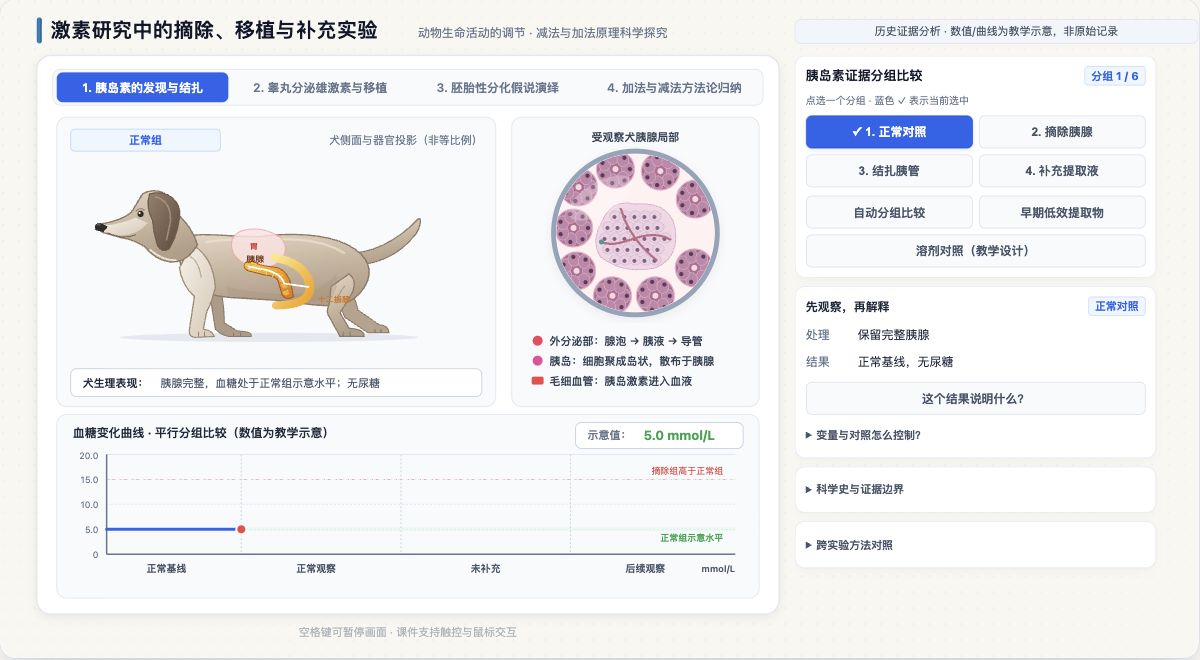The width and height of the screenshot is (1200, 660).
Task: Click the 受观察犬胰腺局部 title
Action: (x=635, y=137)
